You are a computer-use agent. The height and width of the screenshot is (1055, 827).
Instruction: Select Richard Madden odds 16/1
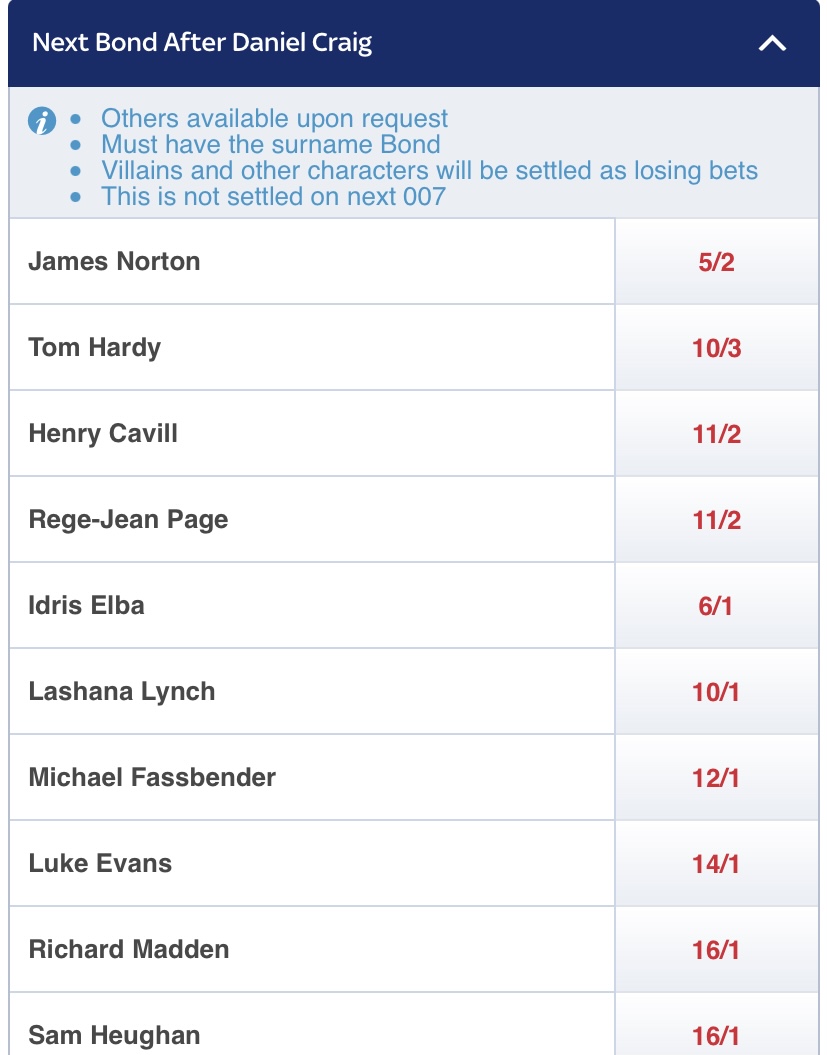point(717,950)
